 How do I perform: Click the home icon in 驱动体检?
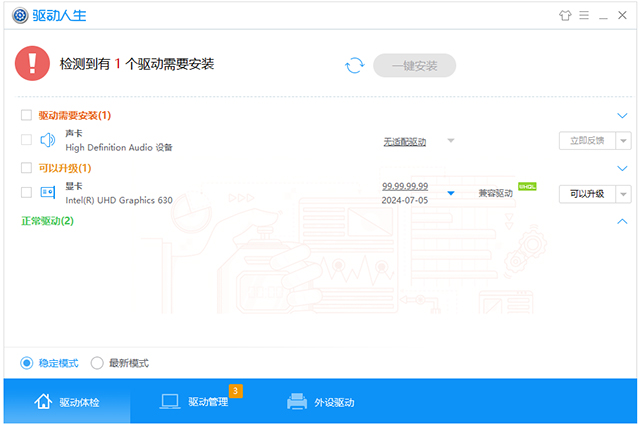[x=43, y=402]
